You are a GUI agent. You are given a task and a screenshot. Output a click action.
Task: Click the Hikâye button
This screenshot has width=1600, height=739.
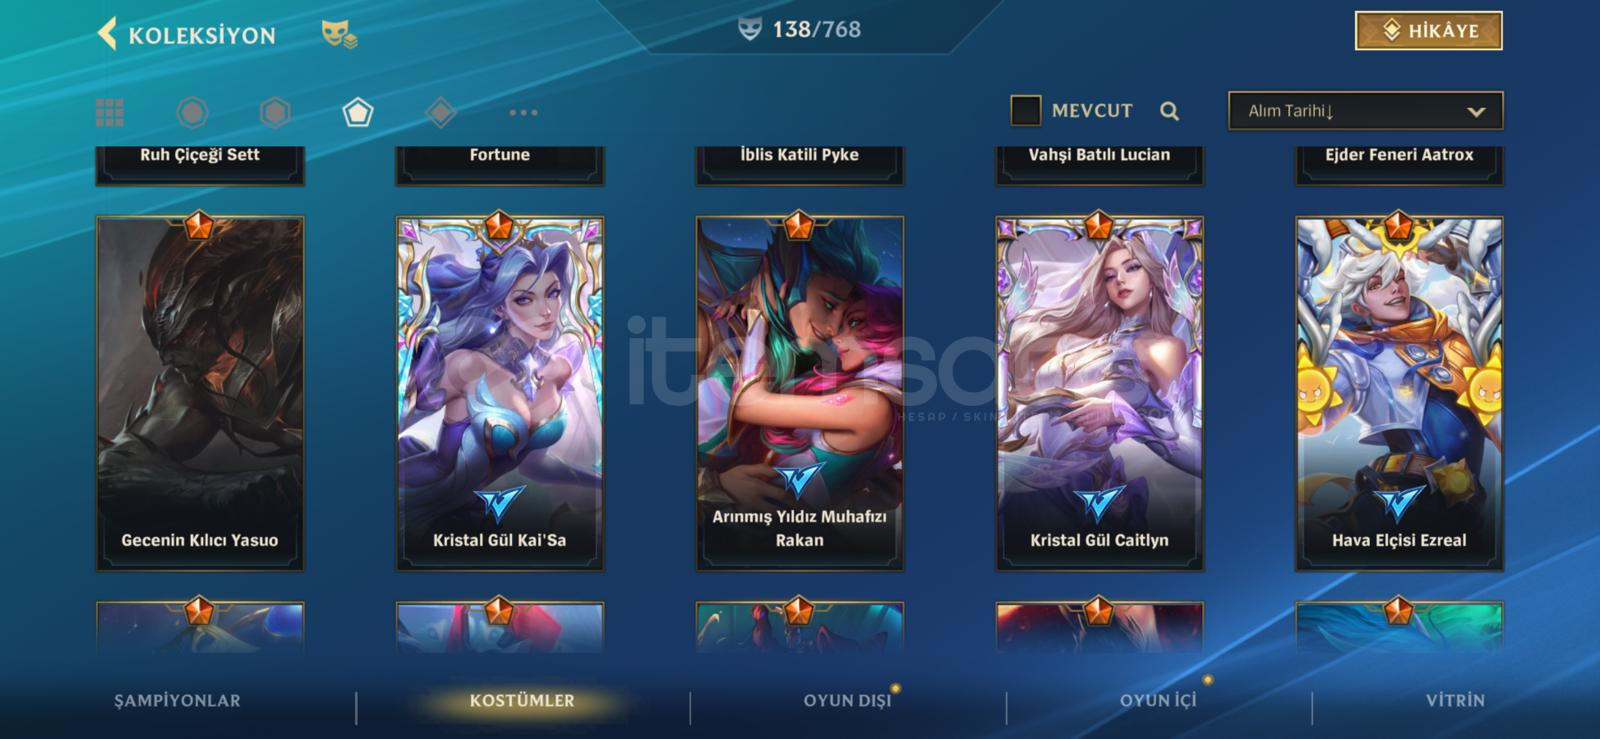tap(1429, 31)
